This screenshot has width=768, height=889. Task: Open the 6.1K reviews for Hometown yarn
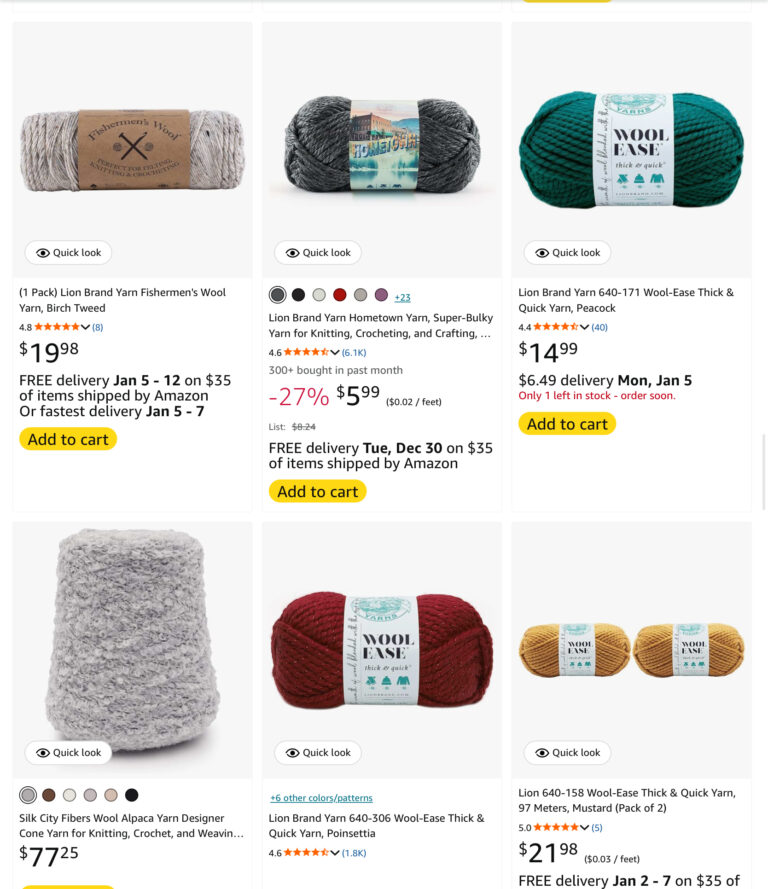tap(352, 352)
